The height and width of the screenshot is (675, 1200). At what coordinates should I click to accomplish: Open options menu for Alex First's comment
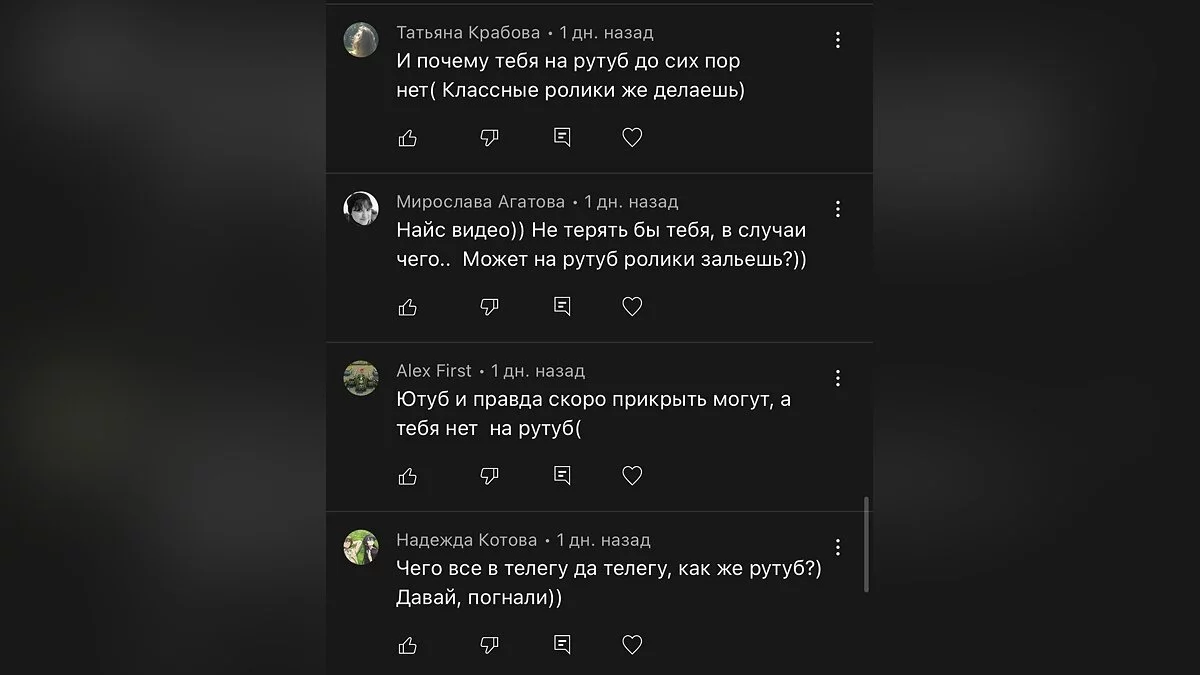coord(838,378)
